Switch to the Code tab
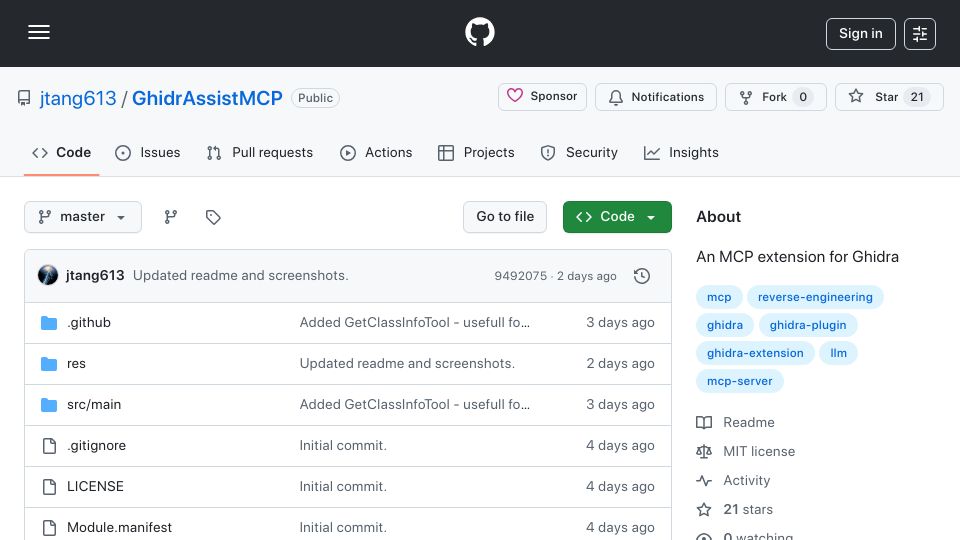This screenshot has width=960, height=540. tap(61, 152)
